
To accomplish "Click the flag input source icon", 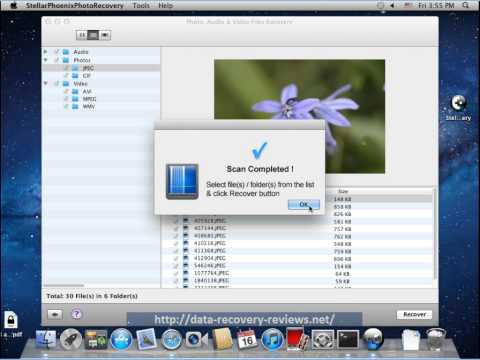I will [408, 5].
